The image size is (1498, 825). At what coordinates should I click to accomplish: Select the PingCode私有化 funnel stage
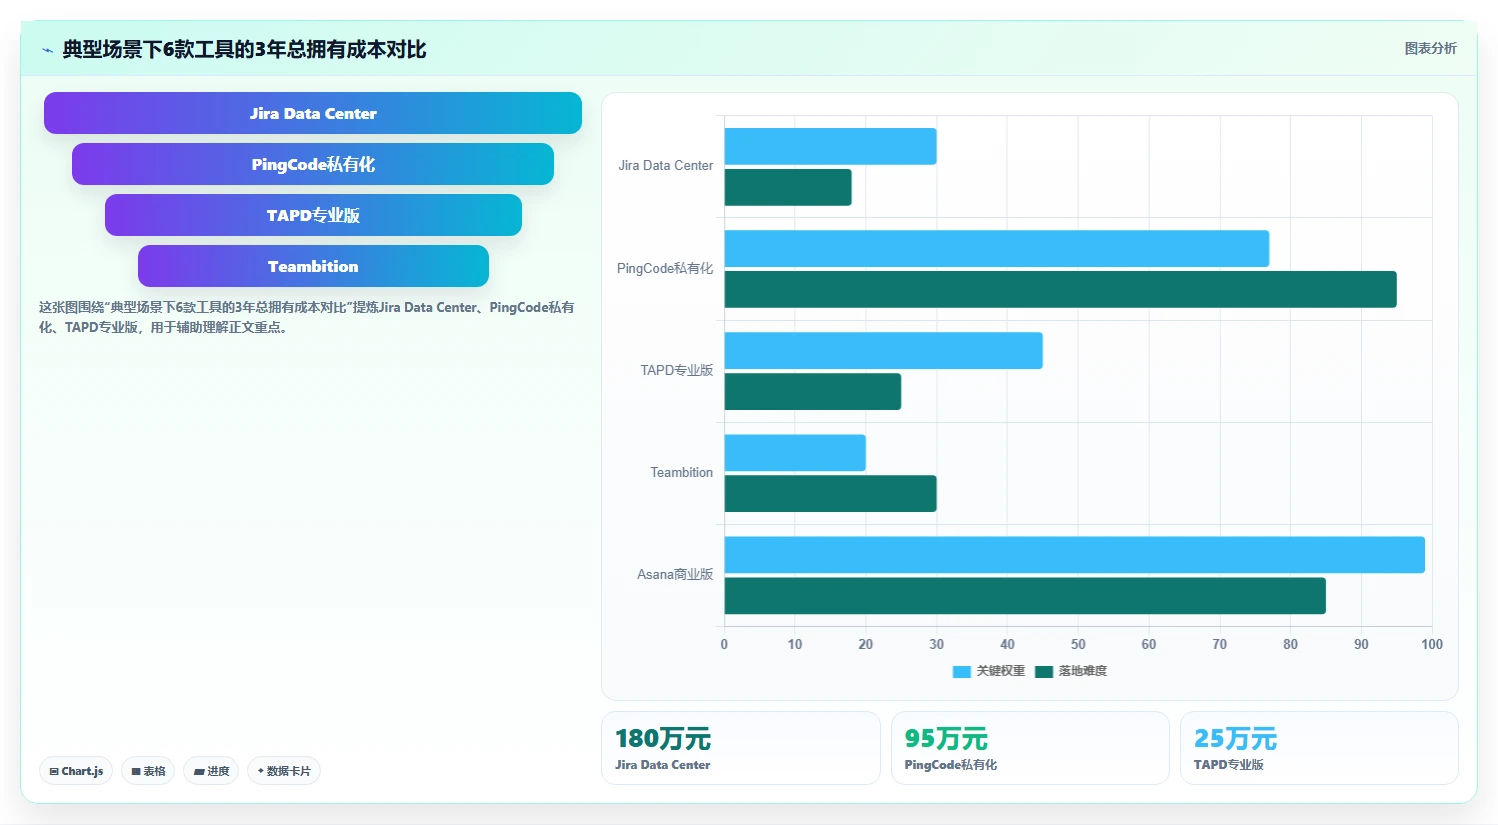pos(313,164)
